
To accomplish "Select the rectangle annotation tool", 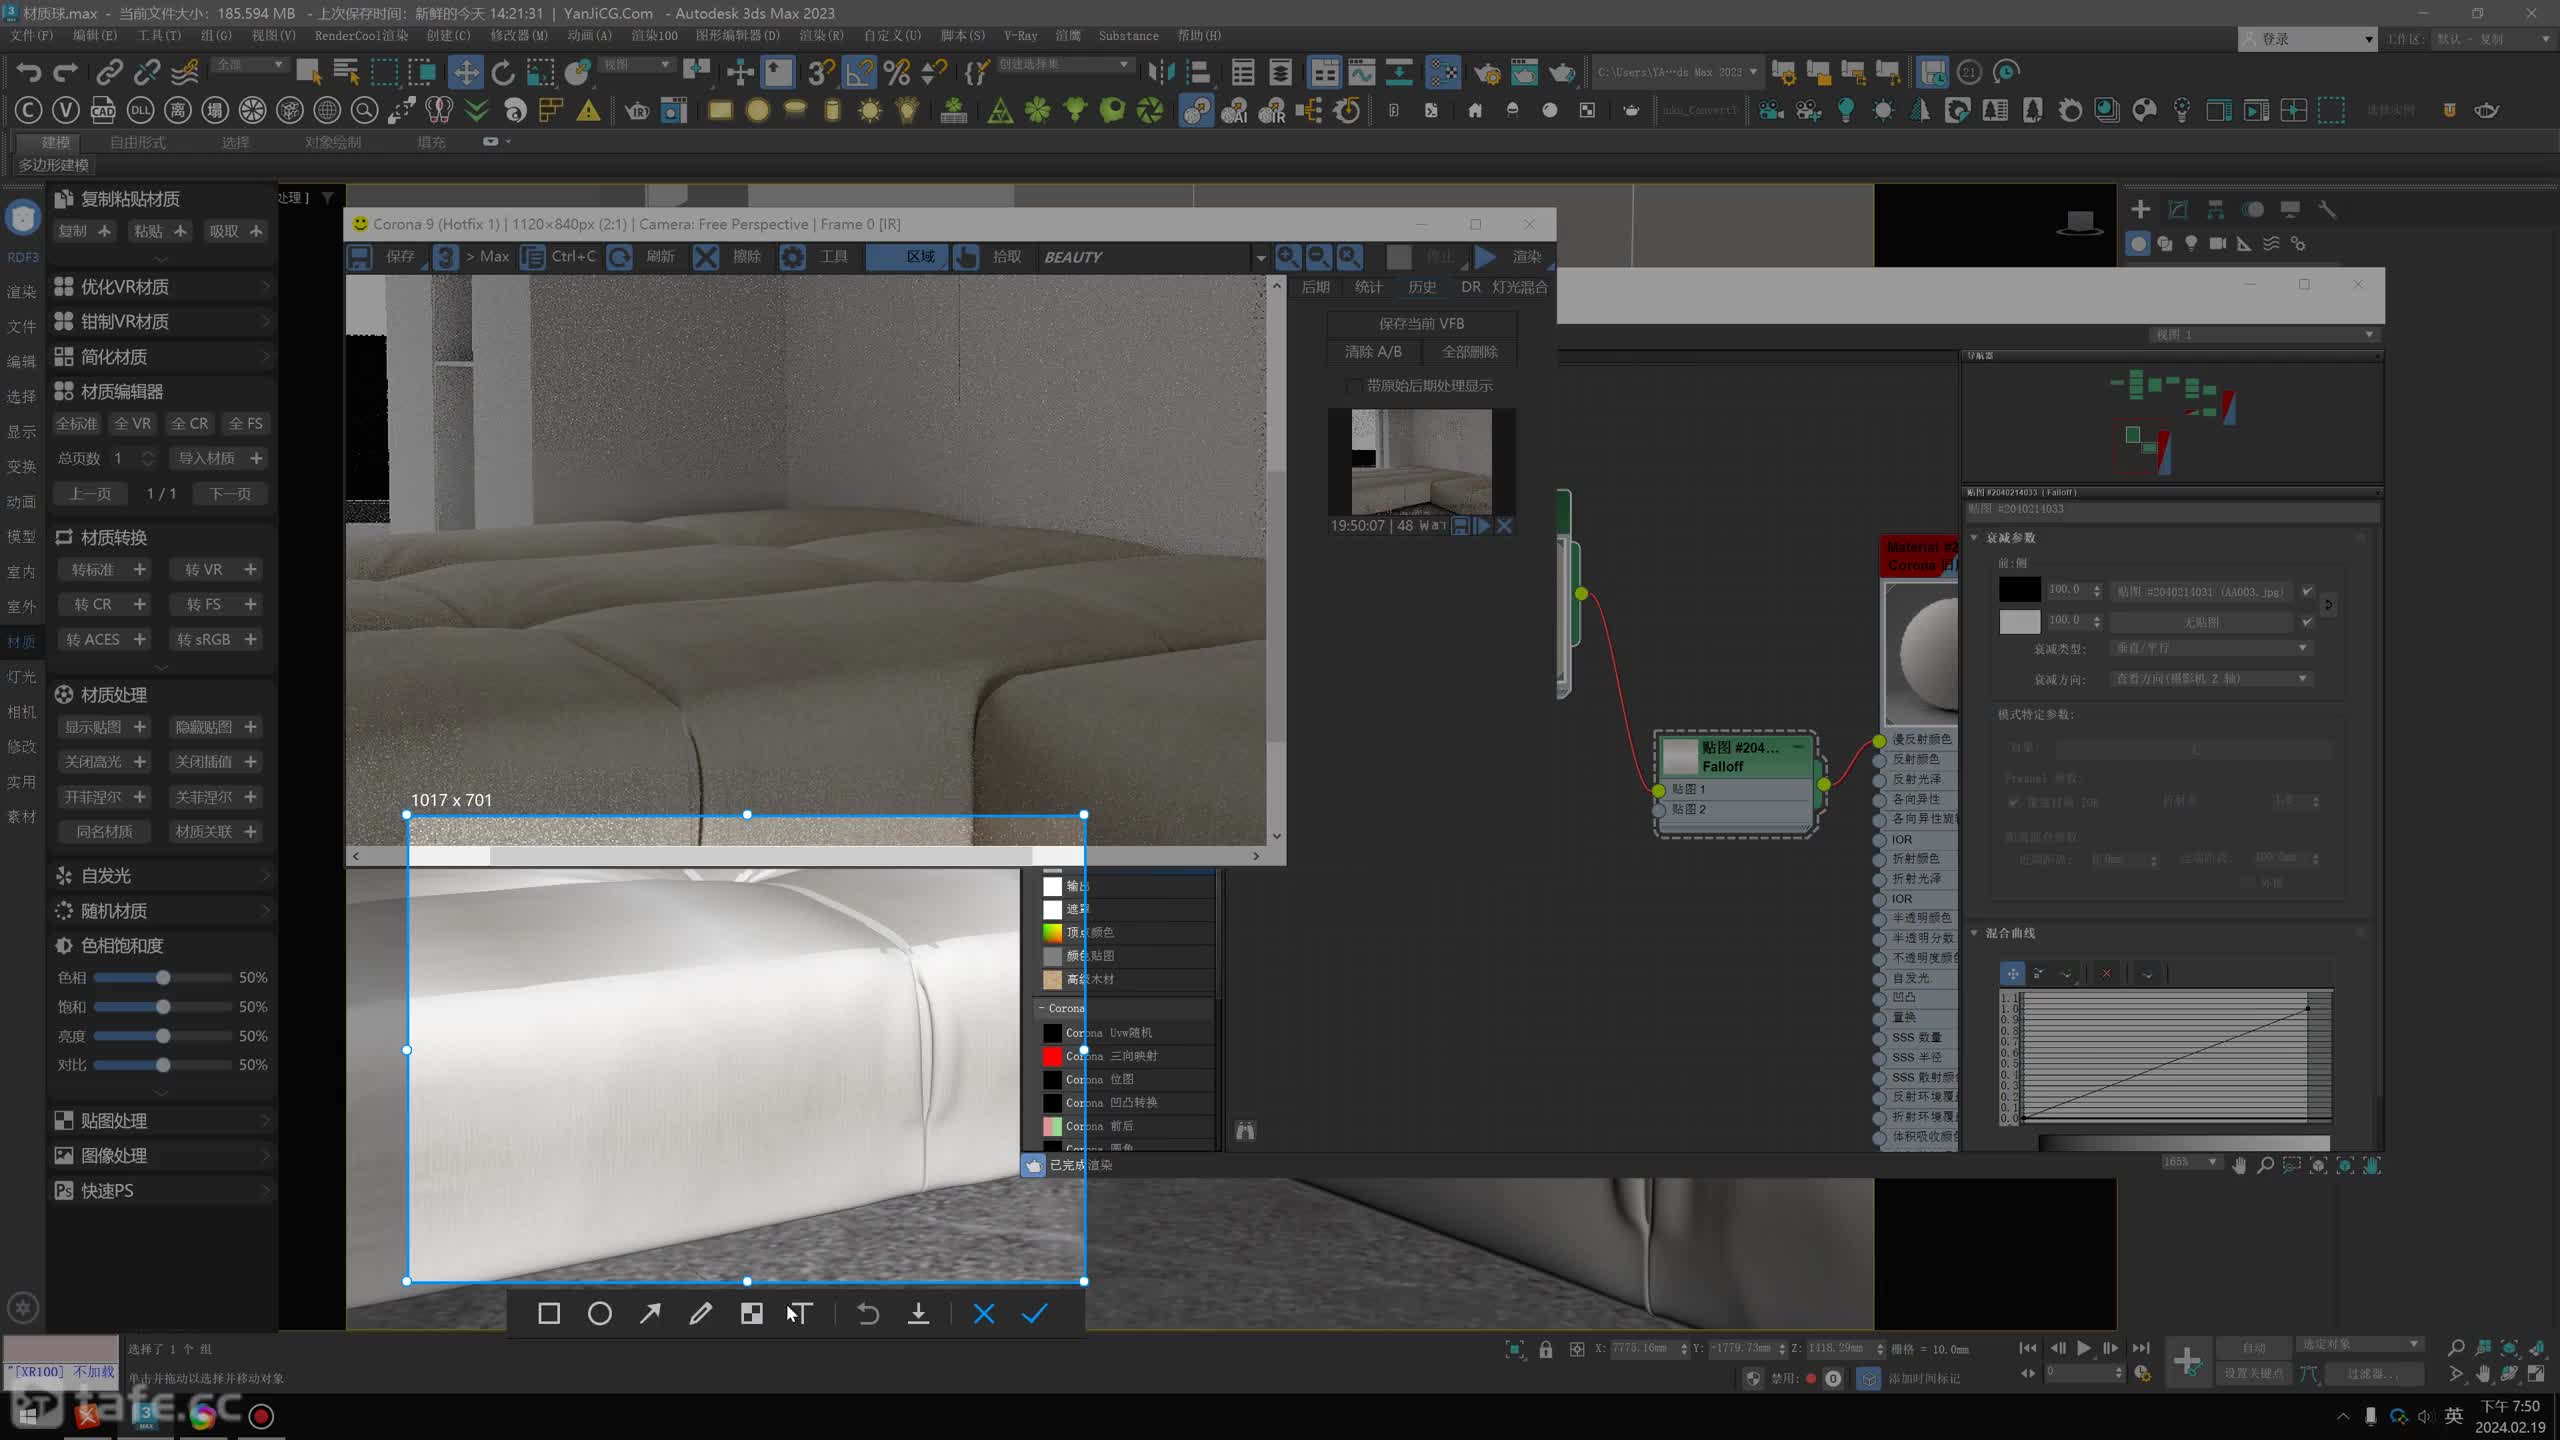I will [x=549, y=1313].
